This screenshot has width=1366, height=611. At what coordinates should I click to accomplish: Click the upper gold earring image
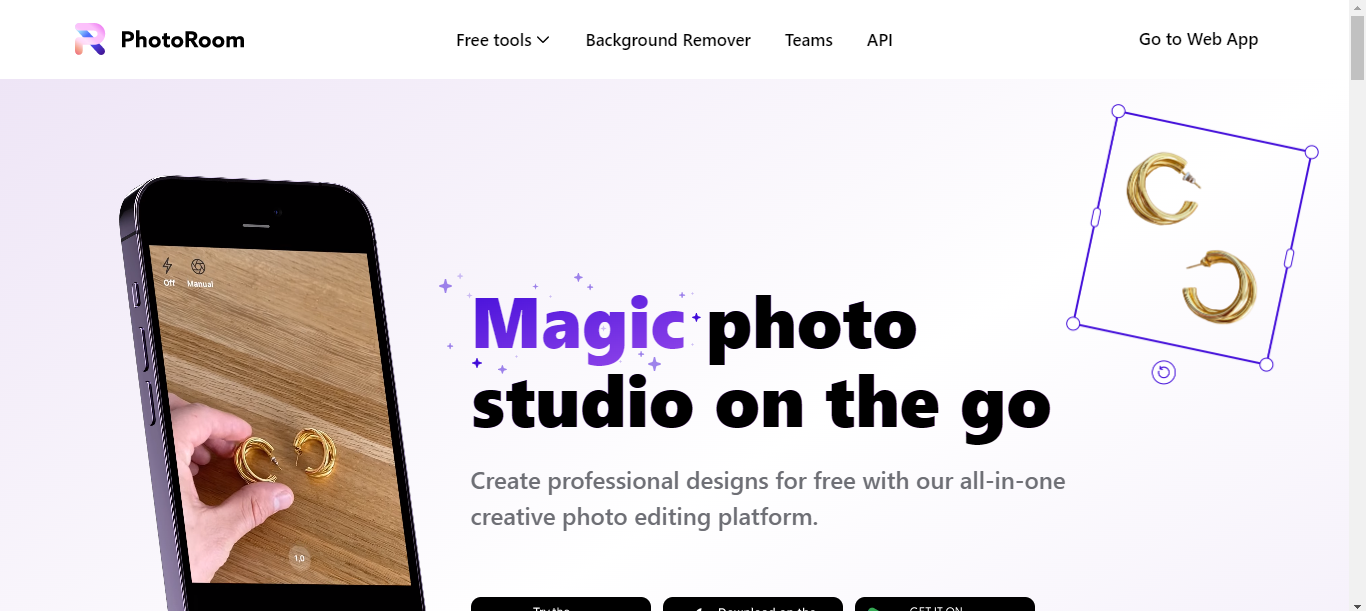click(x=1163, y=188)
